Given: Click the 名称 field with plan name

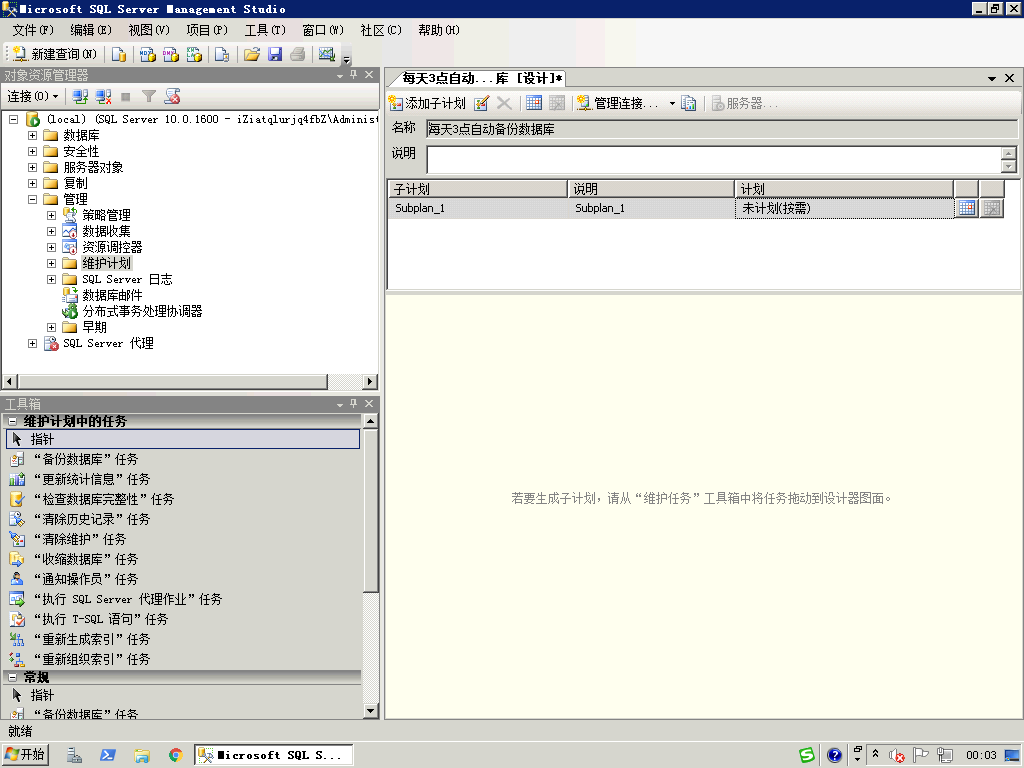Looking at the screenshot, I should click(x=722, y=129).
